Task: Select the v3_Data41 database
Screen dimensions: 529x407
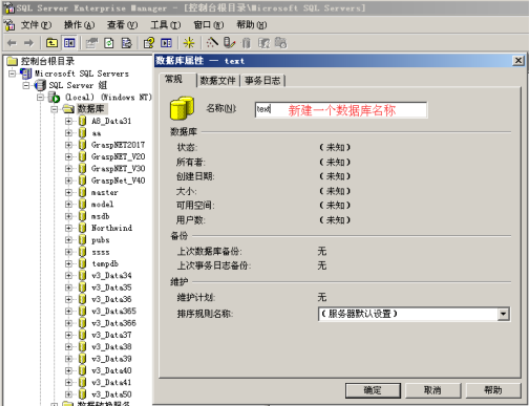Action: pos(111,382)
